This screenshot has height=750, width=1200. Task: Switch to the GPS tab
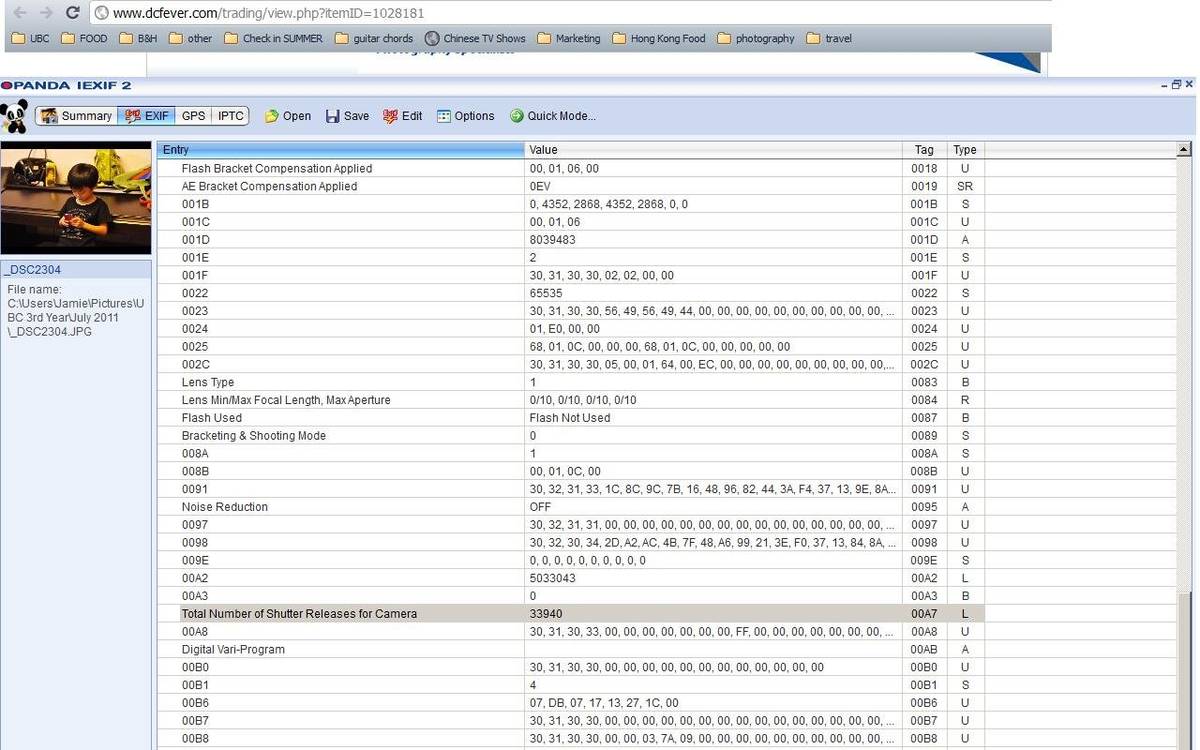(x=193, y=116)
